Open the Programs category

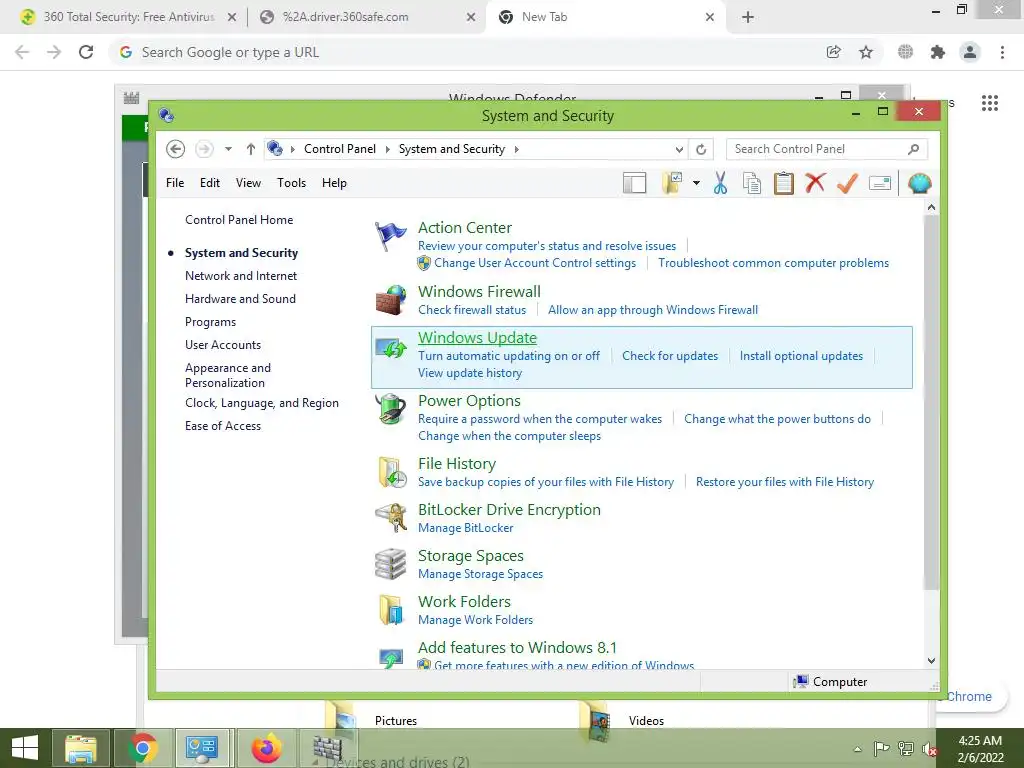click(210, 322)
